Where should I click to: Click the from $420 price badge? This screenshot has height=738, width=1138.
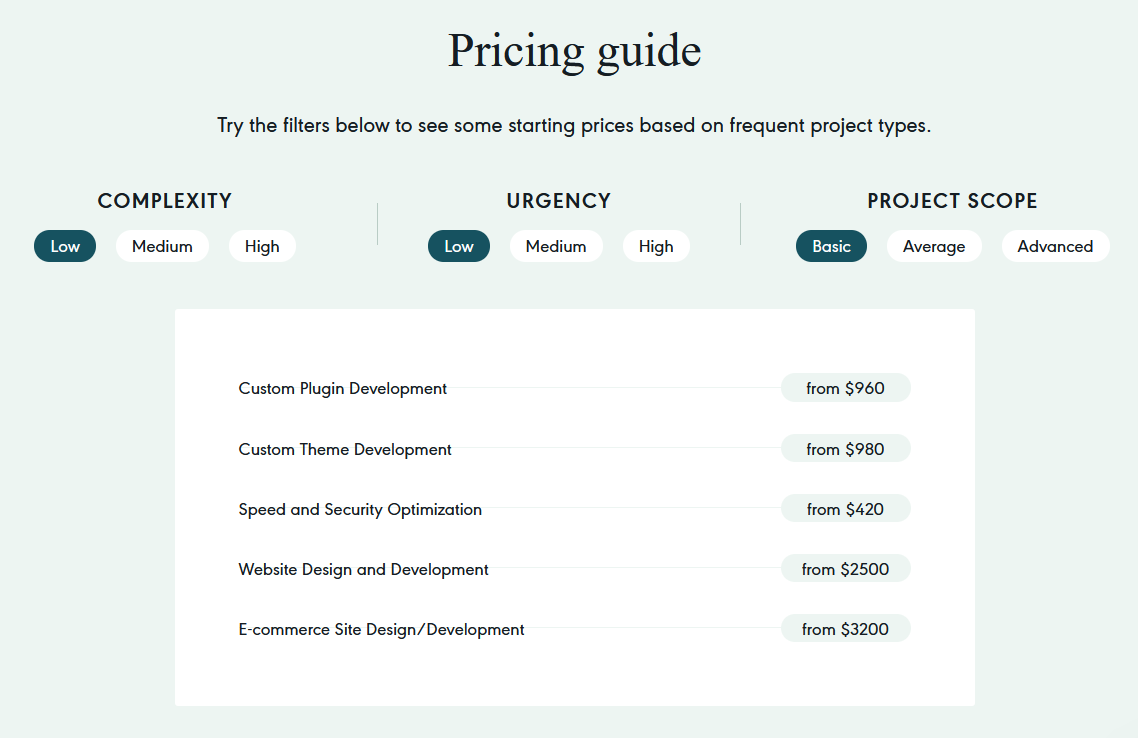845,508
